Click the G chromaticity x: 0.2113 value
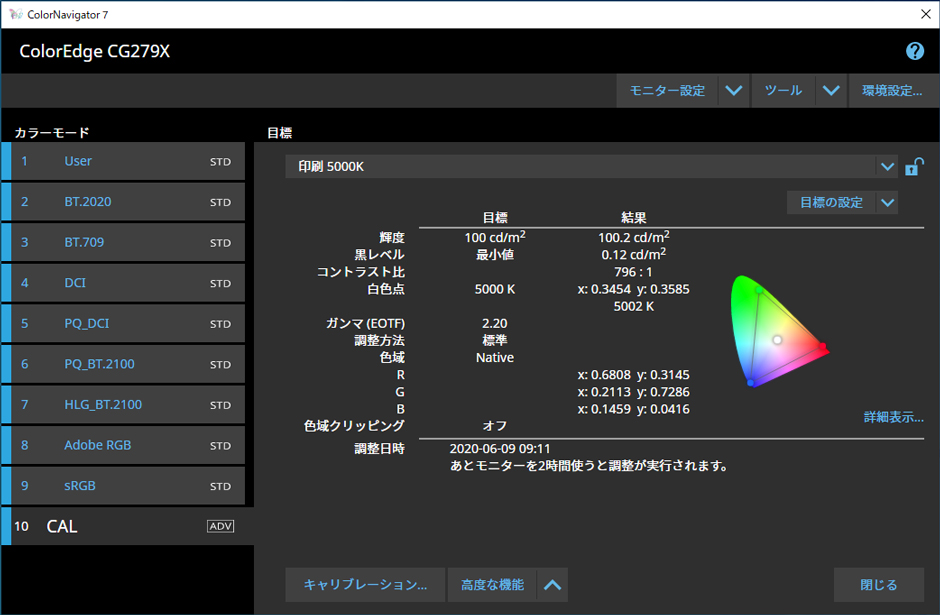940x615 pixels. pos(604,392)
